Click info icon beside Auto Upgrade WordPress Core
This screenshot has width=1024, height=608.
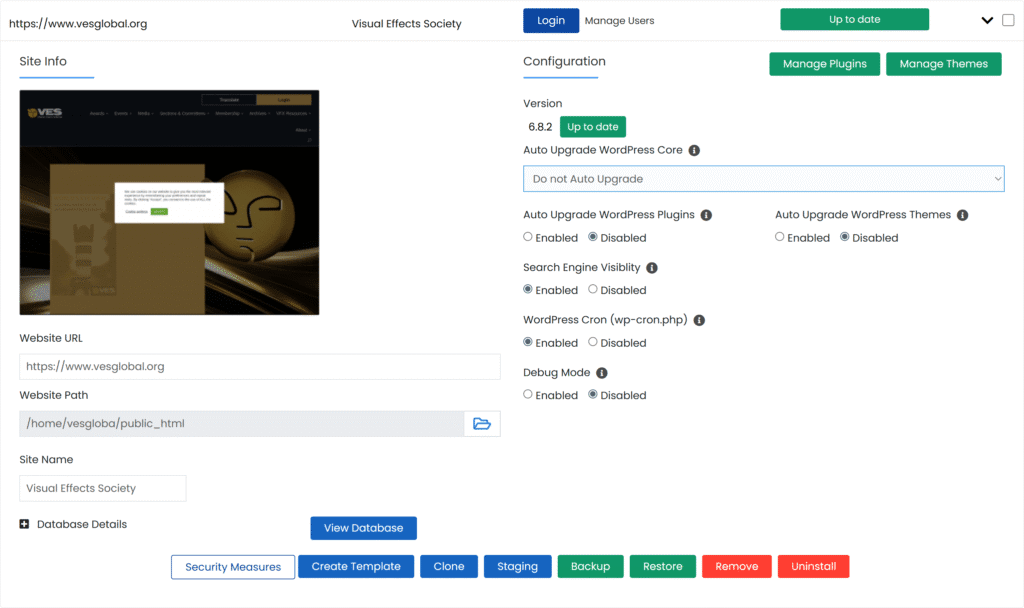point(694,150)
